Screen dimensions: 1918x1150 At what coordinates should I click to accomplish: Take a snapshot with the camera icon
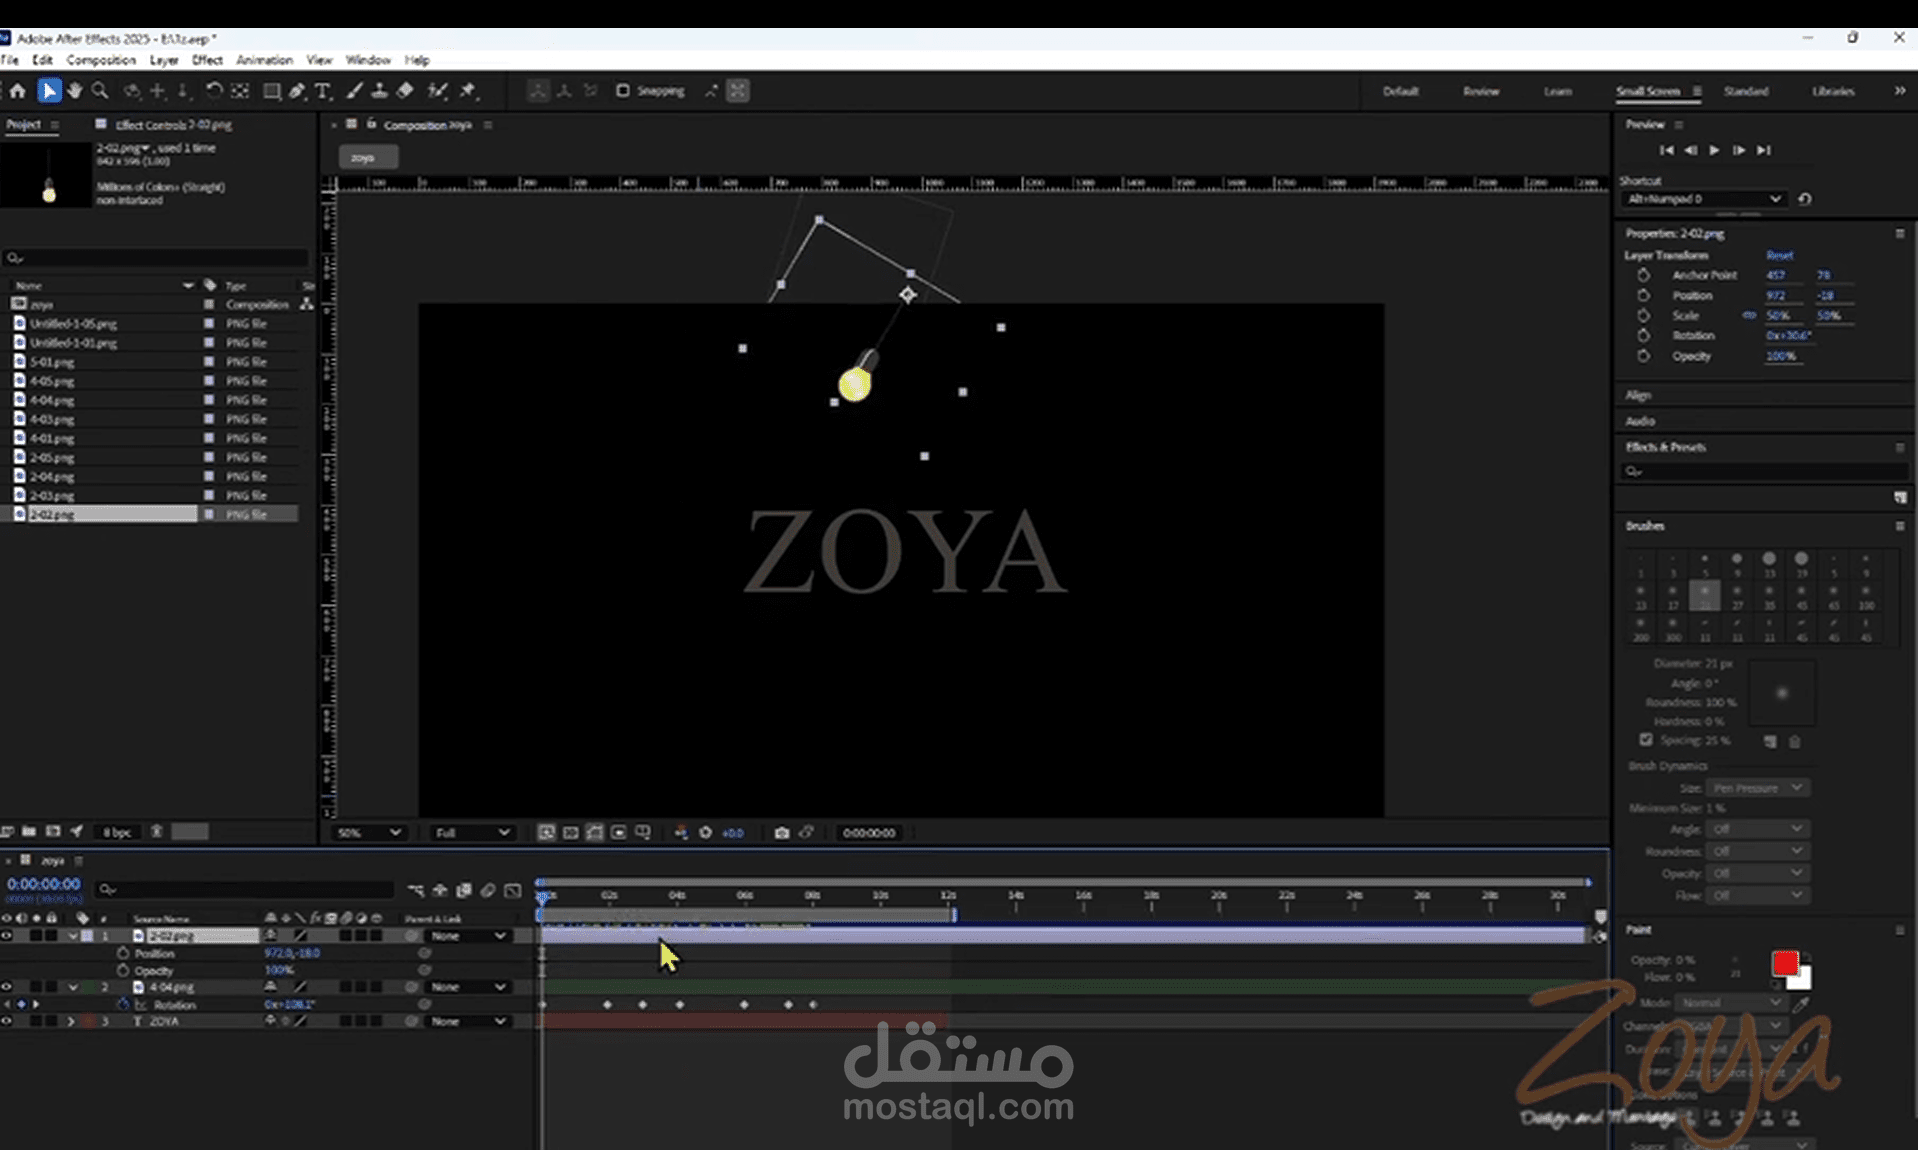[x=782, y=832]
